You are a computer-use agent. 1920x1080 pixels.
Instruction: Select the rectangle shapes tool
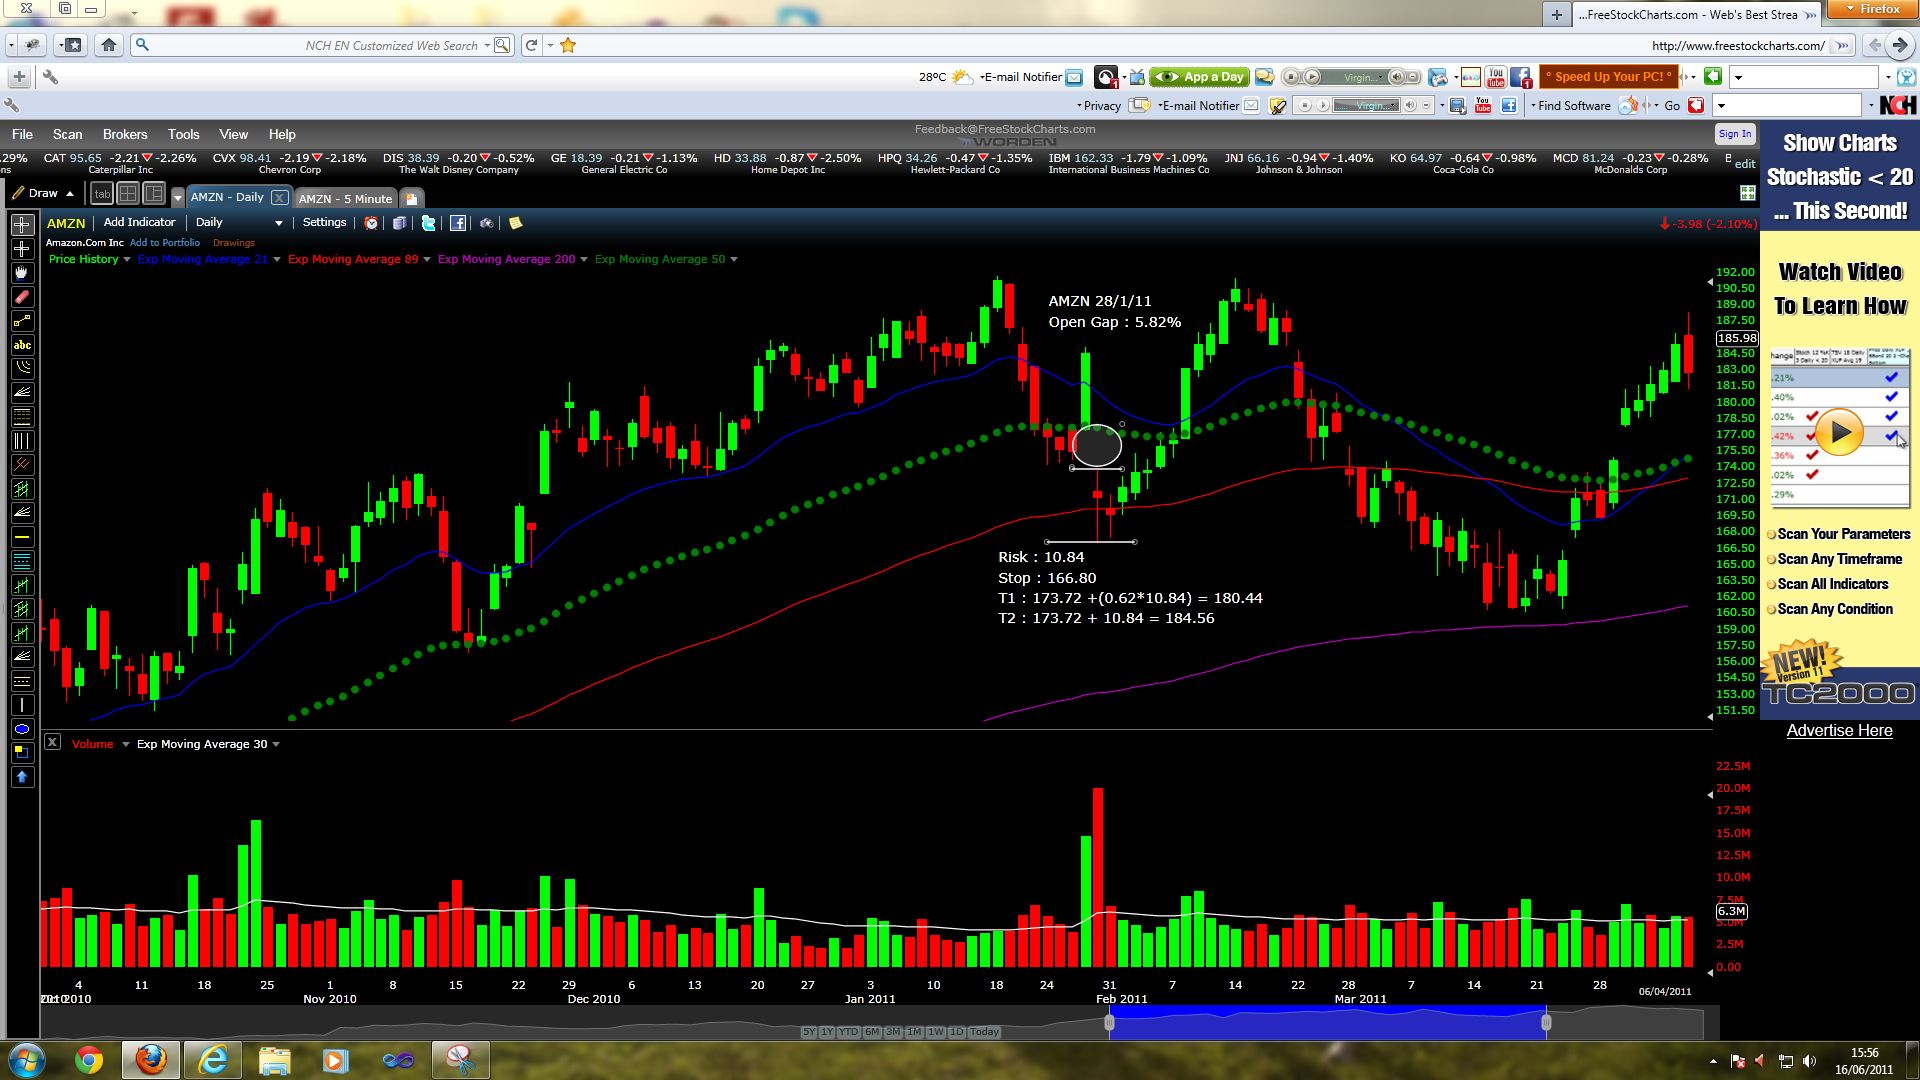pyautogui.click(x=22, y=753)
